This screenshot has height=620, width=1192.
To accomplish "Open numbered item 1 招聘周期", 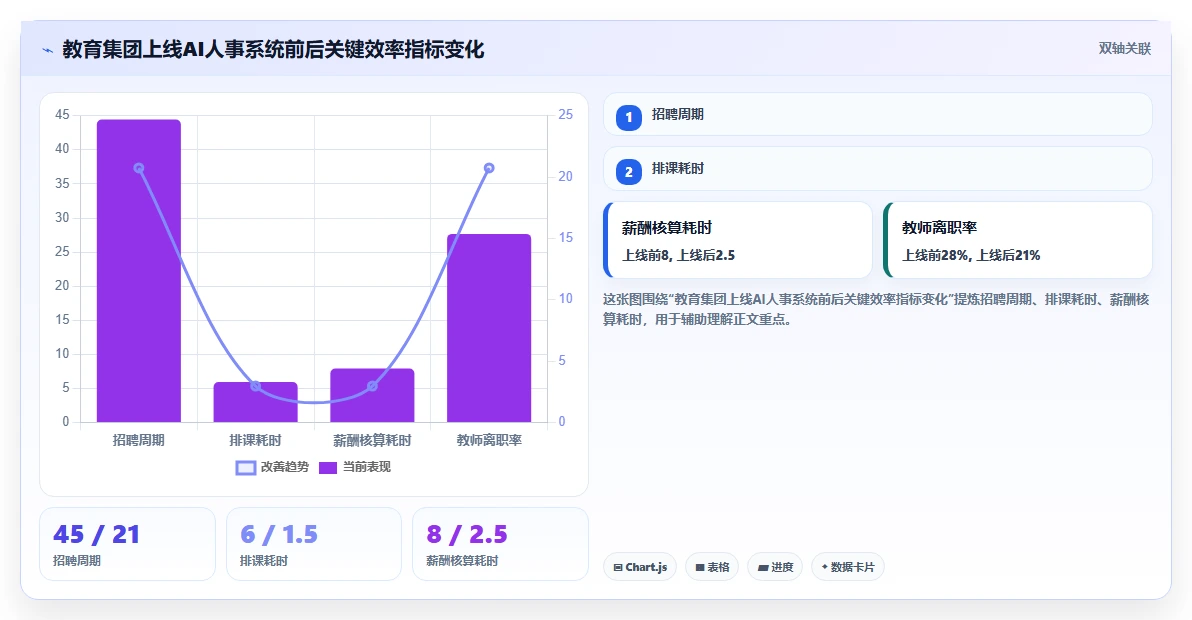I will pyautogui.click(x=877, y=115).
